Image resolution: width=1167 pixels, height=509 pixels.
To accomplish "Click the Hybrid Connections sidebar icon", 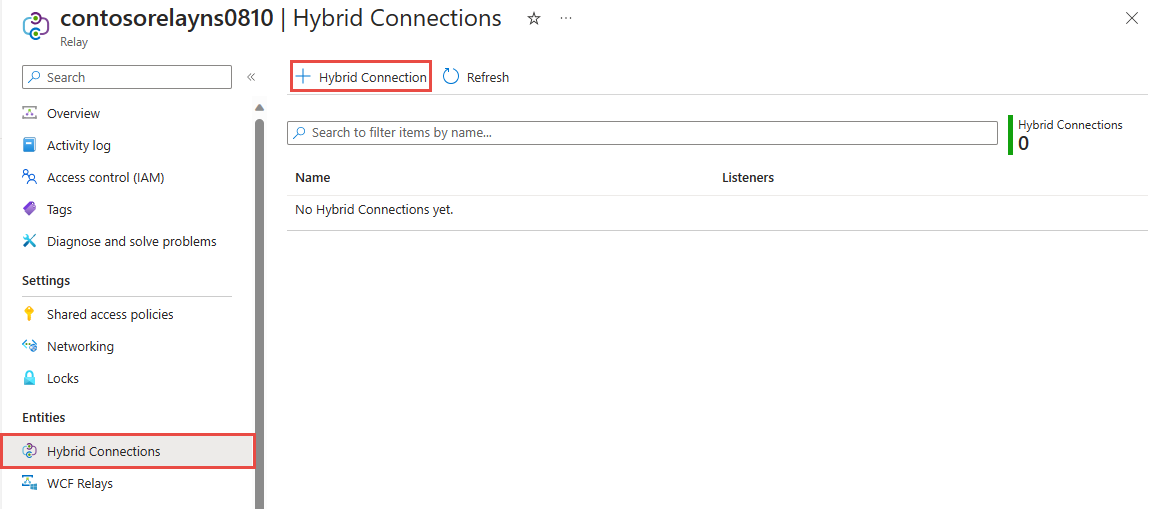I will pos(30,451).
